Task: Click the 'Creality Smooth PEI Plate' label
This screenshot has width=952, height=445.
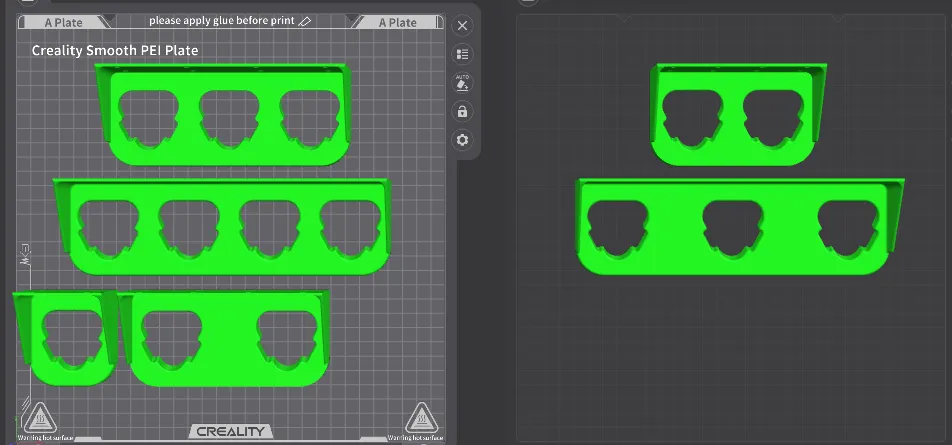Action: (x=115, y=50)
